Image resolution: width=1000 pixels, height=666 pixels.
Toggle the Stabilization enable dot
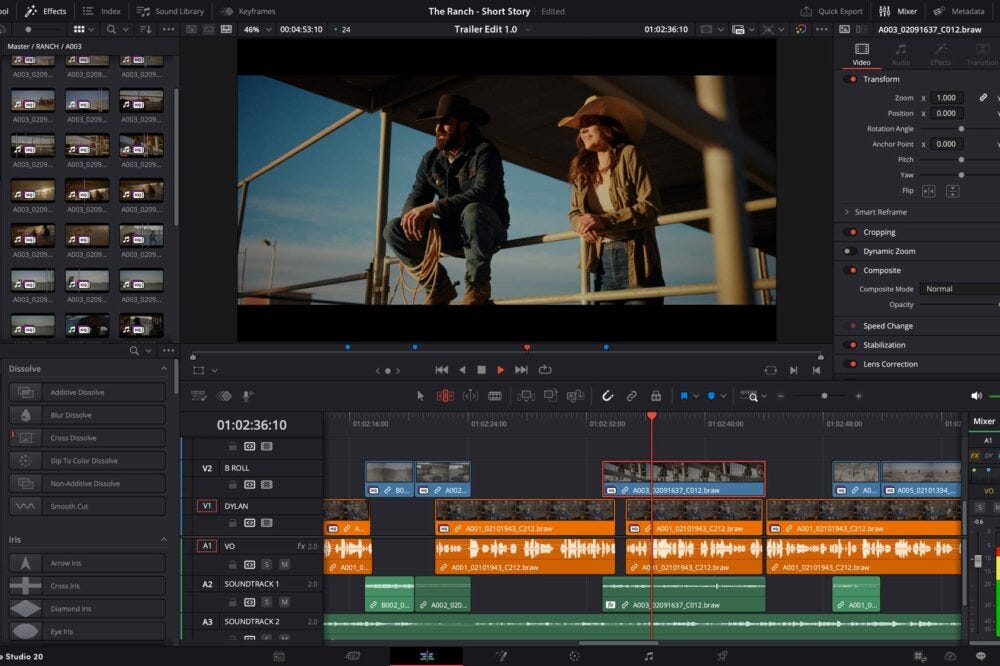(x=853, y=345)
